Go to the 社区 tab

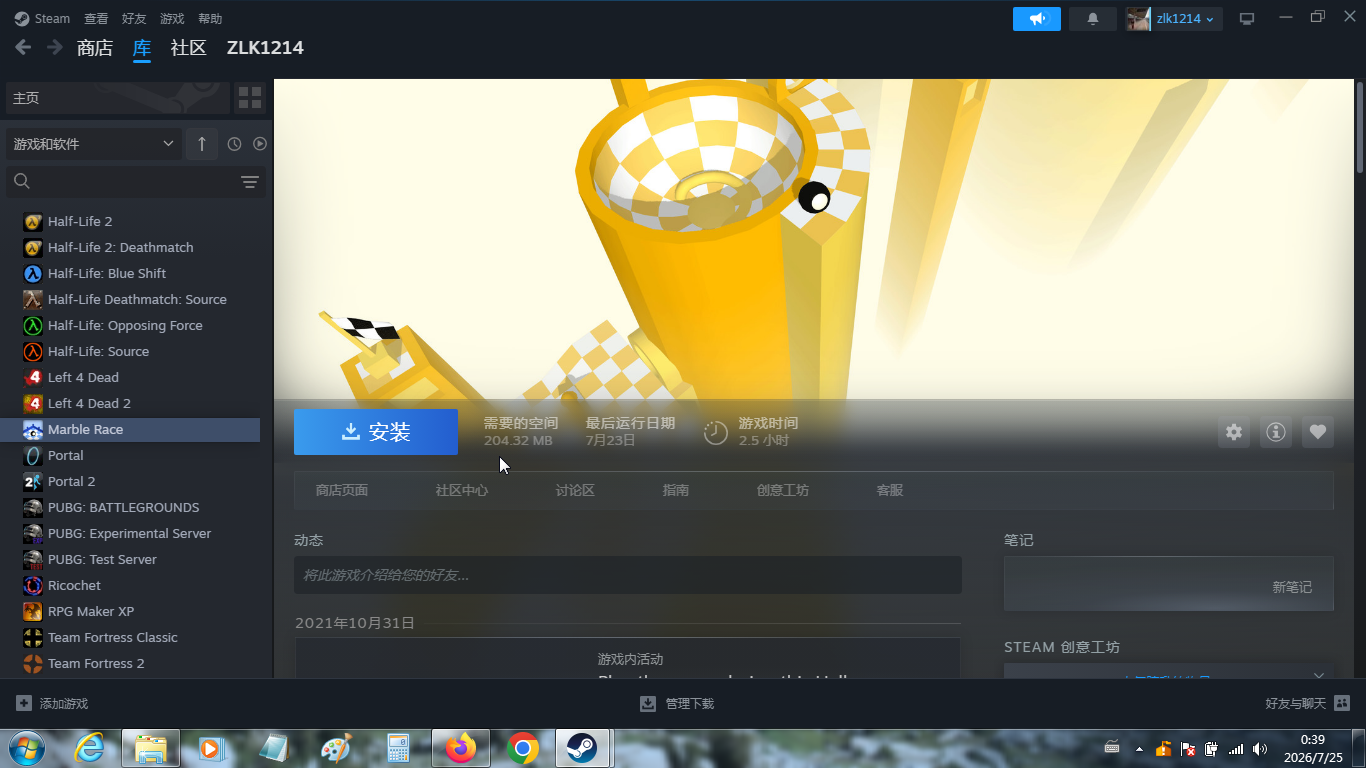[188, 48]
